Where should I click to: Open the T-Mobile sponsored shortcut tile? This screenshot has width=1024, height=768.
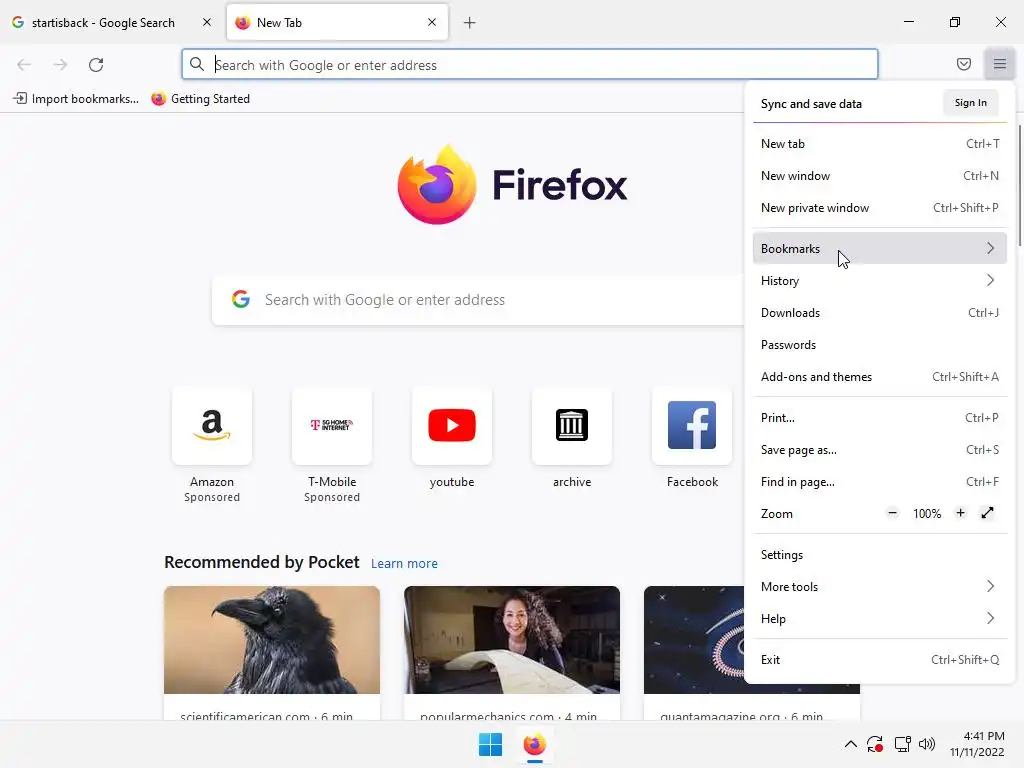332,426
